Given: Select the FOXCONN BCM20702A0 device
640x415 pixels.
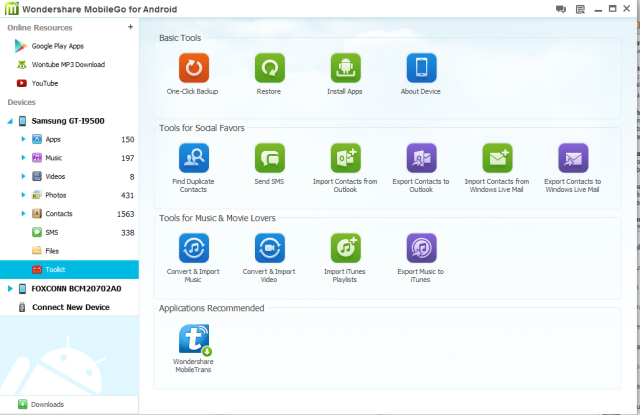Looking at the screenshot, I should click(76, 289).
